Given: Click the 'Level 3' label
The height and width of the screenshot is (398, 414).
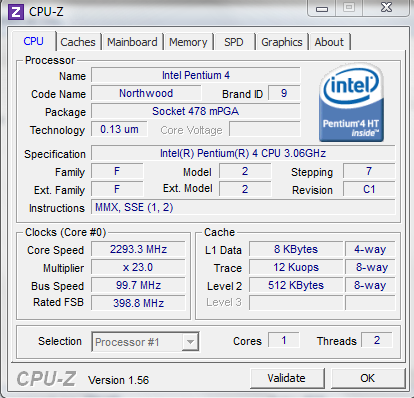Looking at the screenshot, I should point(224,302).
